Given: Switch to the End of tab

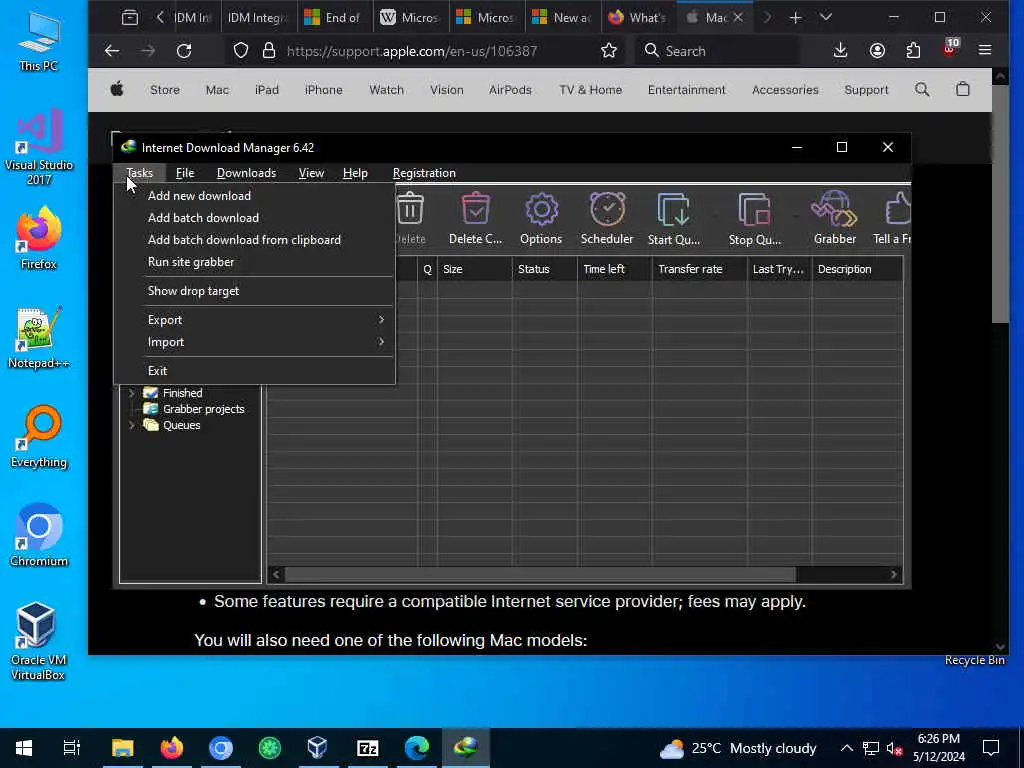Looking at the screenshot, I should [335, 18].
